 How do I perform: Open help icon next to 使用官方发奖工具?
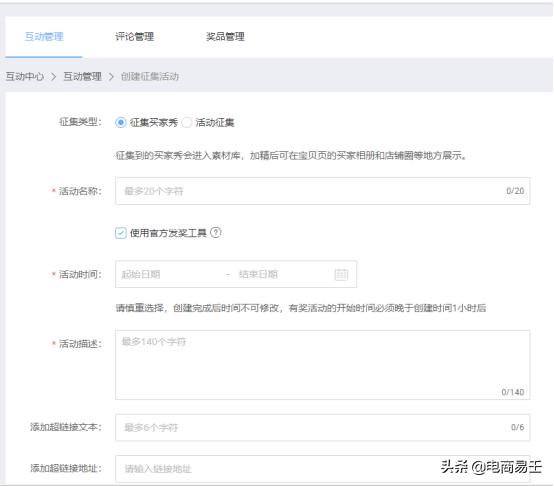point(216,232)
